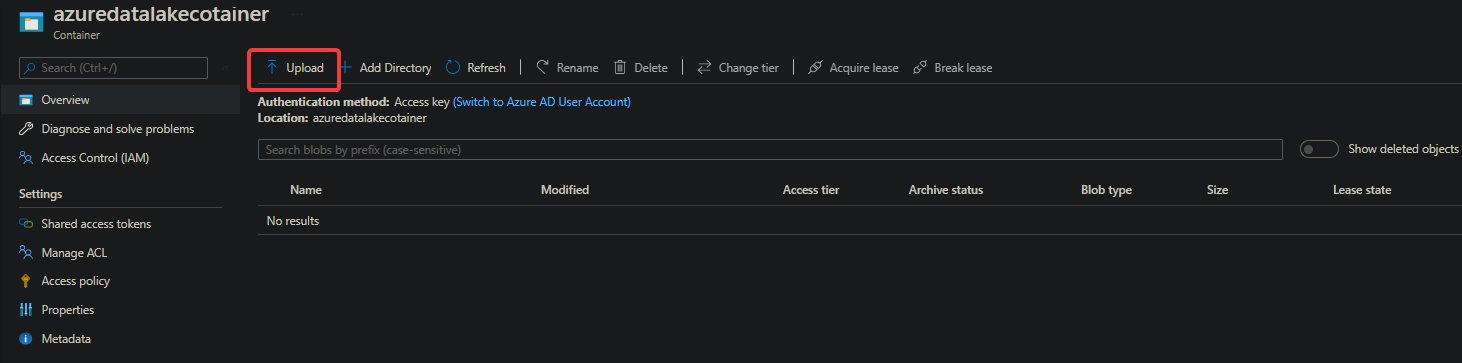Click the Rename toolbar icon
This screenshot has height=363, width=1462.
pyautogui.click(x=542, y=67)
